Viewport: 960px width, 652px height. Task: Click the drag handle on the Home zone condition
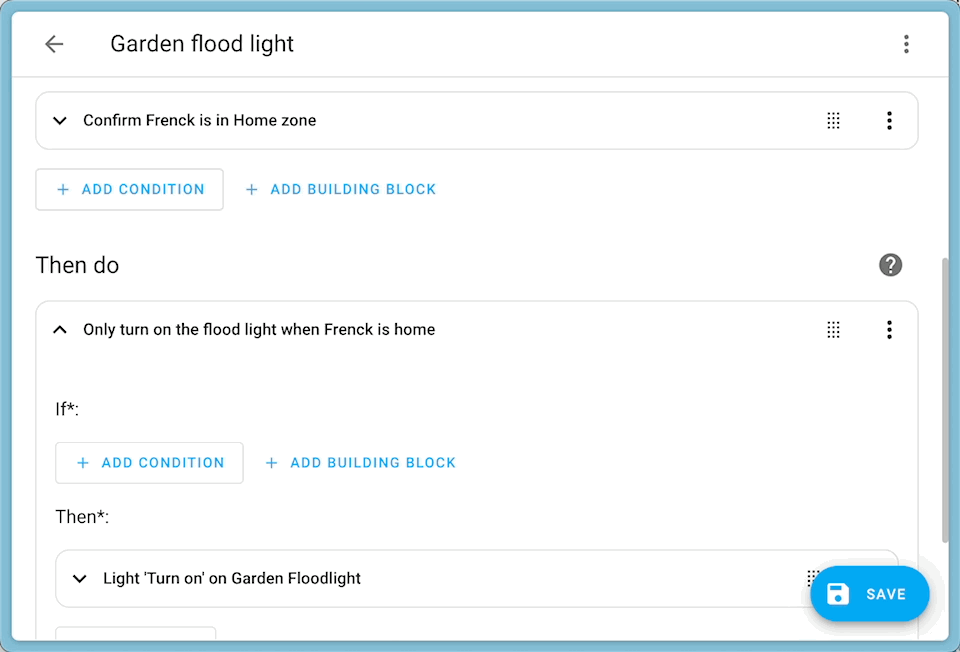click(x=833, y=120)
